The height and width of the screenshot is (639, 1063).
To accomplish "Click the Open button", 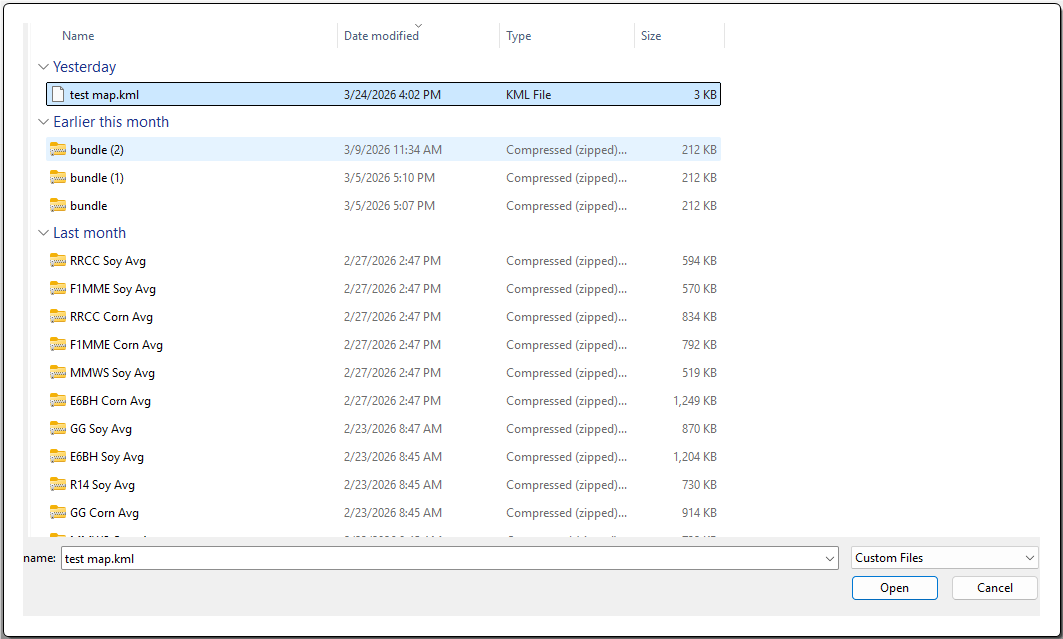I will tap(894, 588).
